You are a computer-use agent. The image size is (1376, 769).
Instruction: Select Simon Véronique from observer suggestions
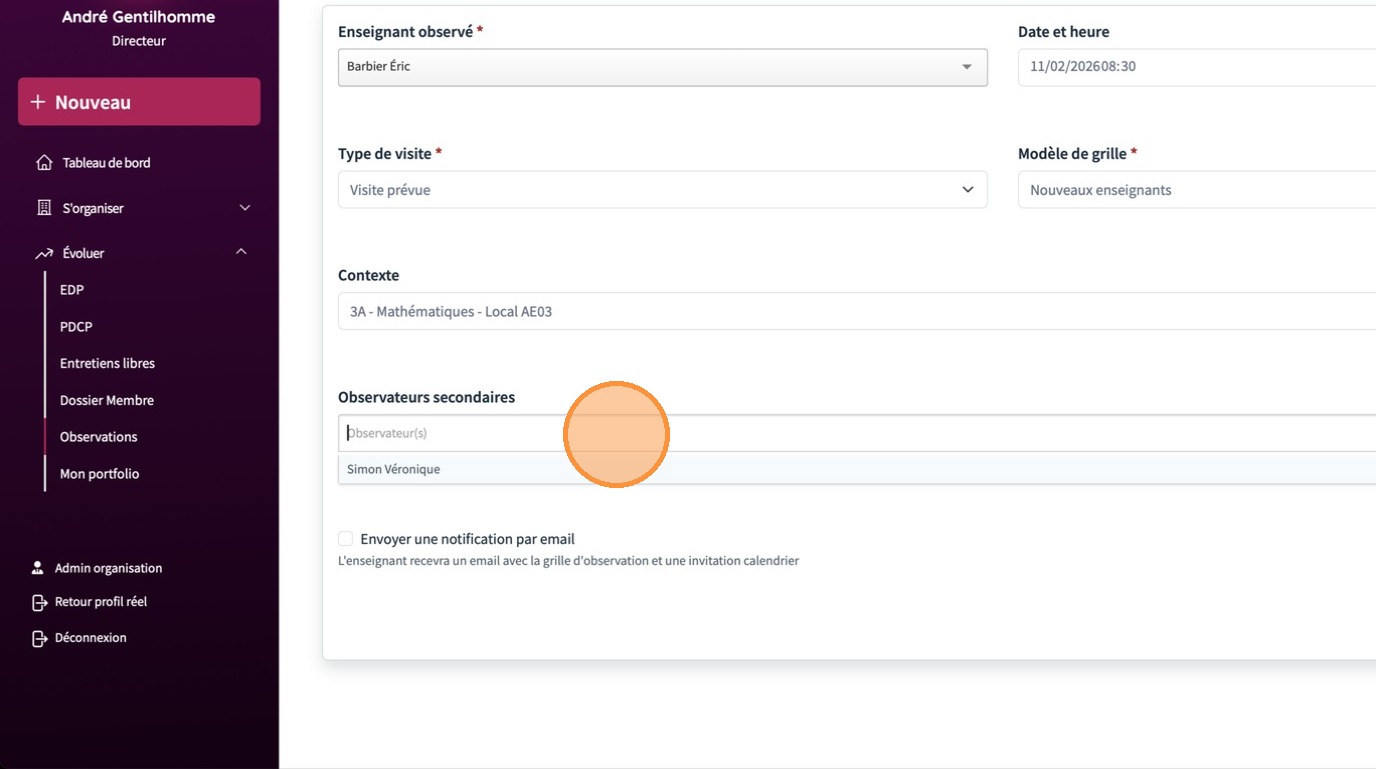394,469
